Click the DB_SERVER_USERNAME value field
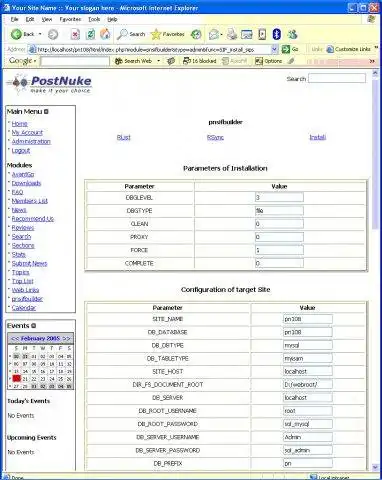Image resolution: width=382 pixels, height=480 pixels. pos(308,437)
